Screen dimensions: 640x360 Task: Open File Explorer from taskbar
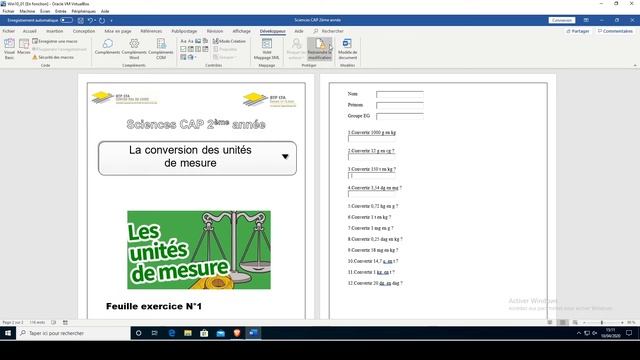188,333
